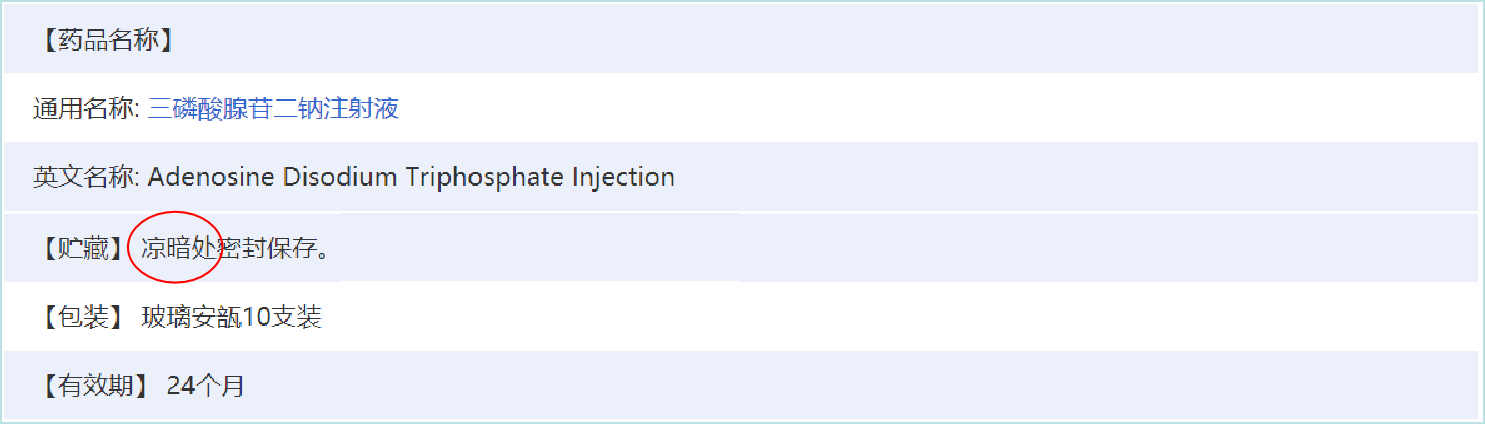Click the word Adenosine
This screenshot has height=424, width=1485.
(211, 178)
